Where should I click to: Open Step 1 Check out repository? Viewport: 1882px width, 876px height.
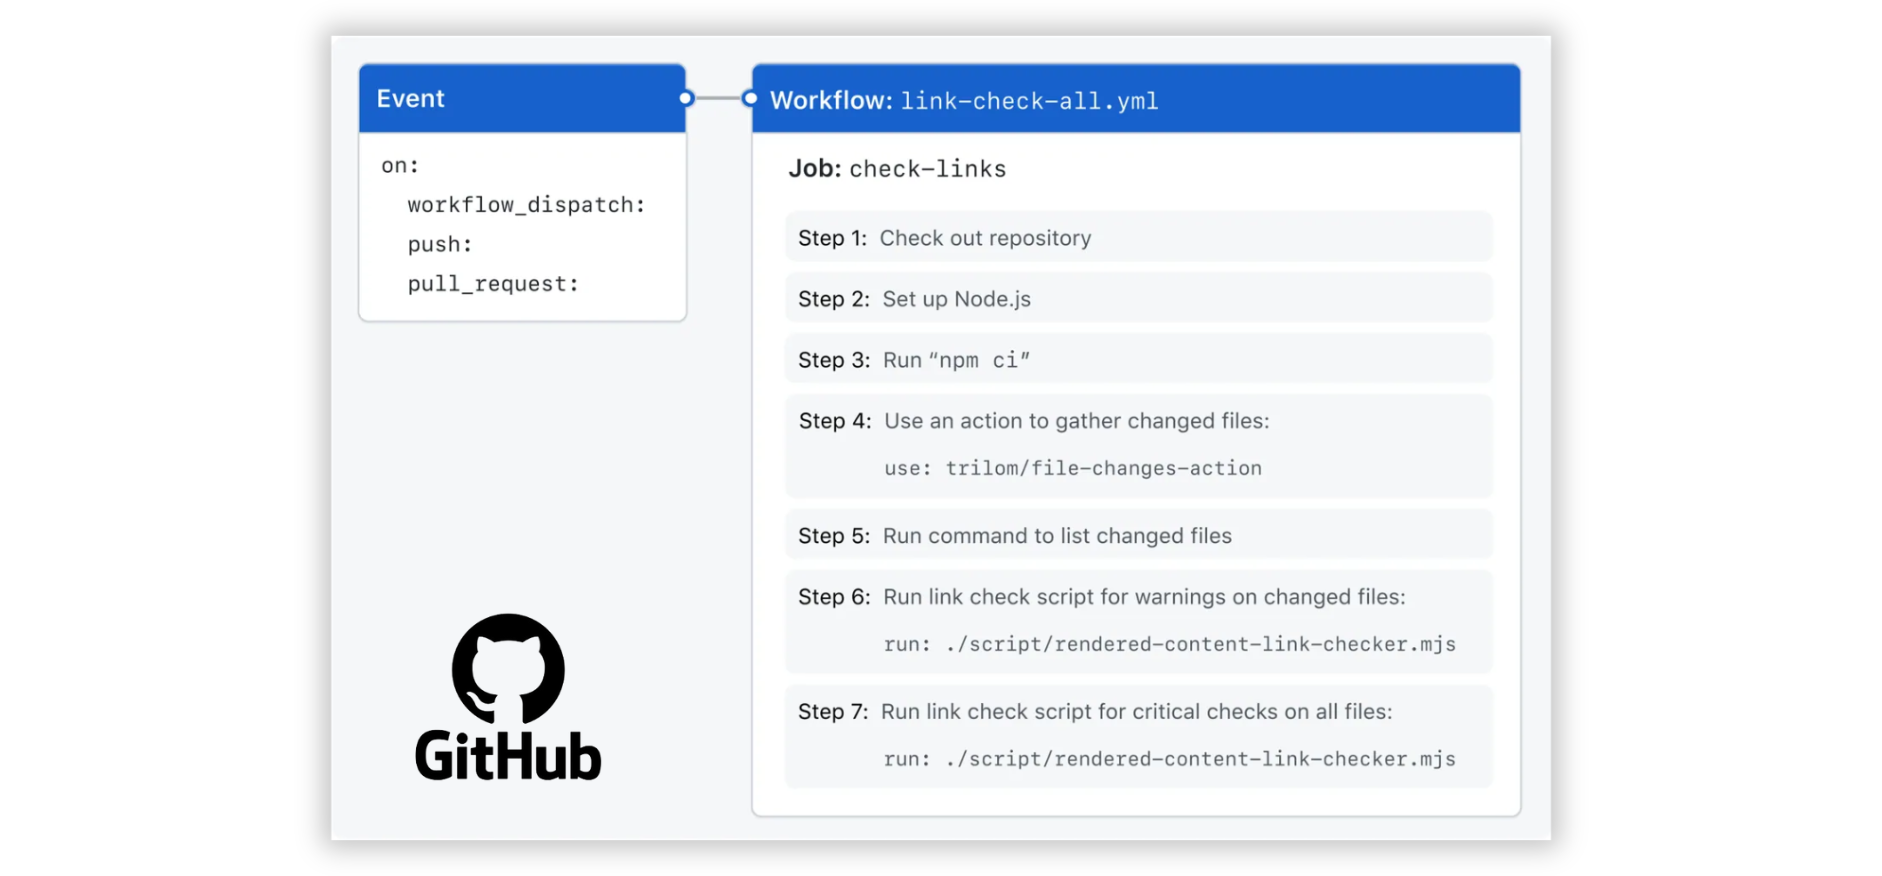[1138, 238]
